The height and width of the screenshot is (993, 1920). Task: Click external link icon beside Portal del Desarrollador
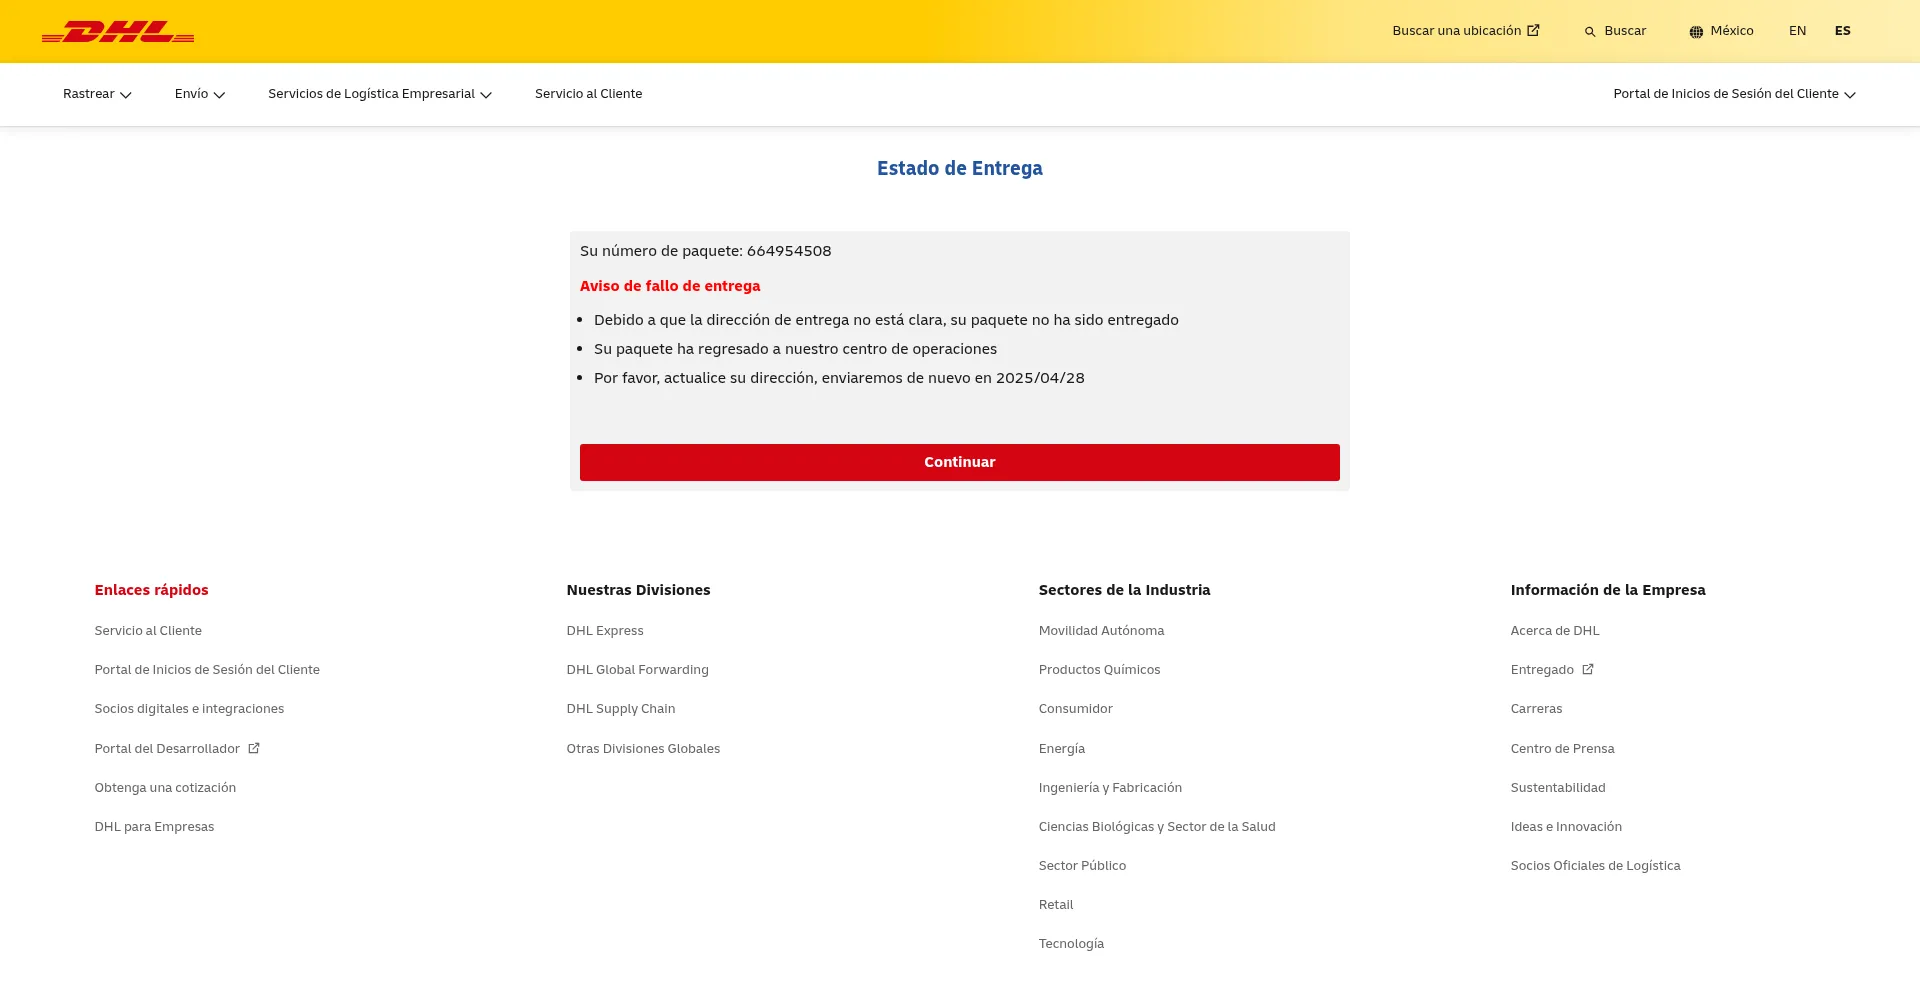point(254,748)
